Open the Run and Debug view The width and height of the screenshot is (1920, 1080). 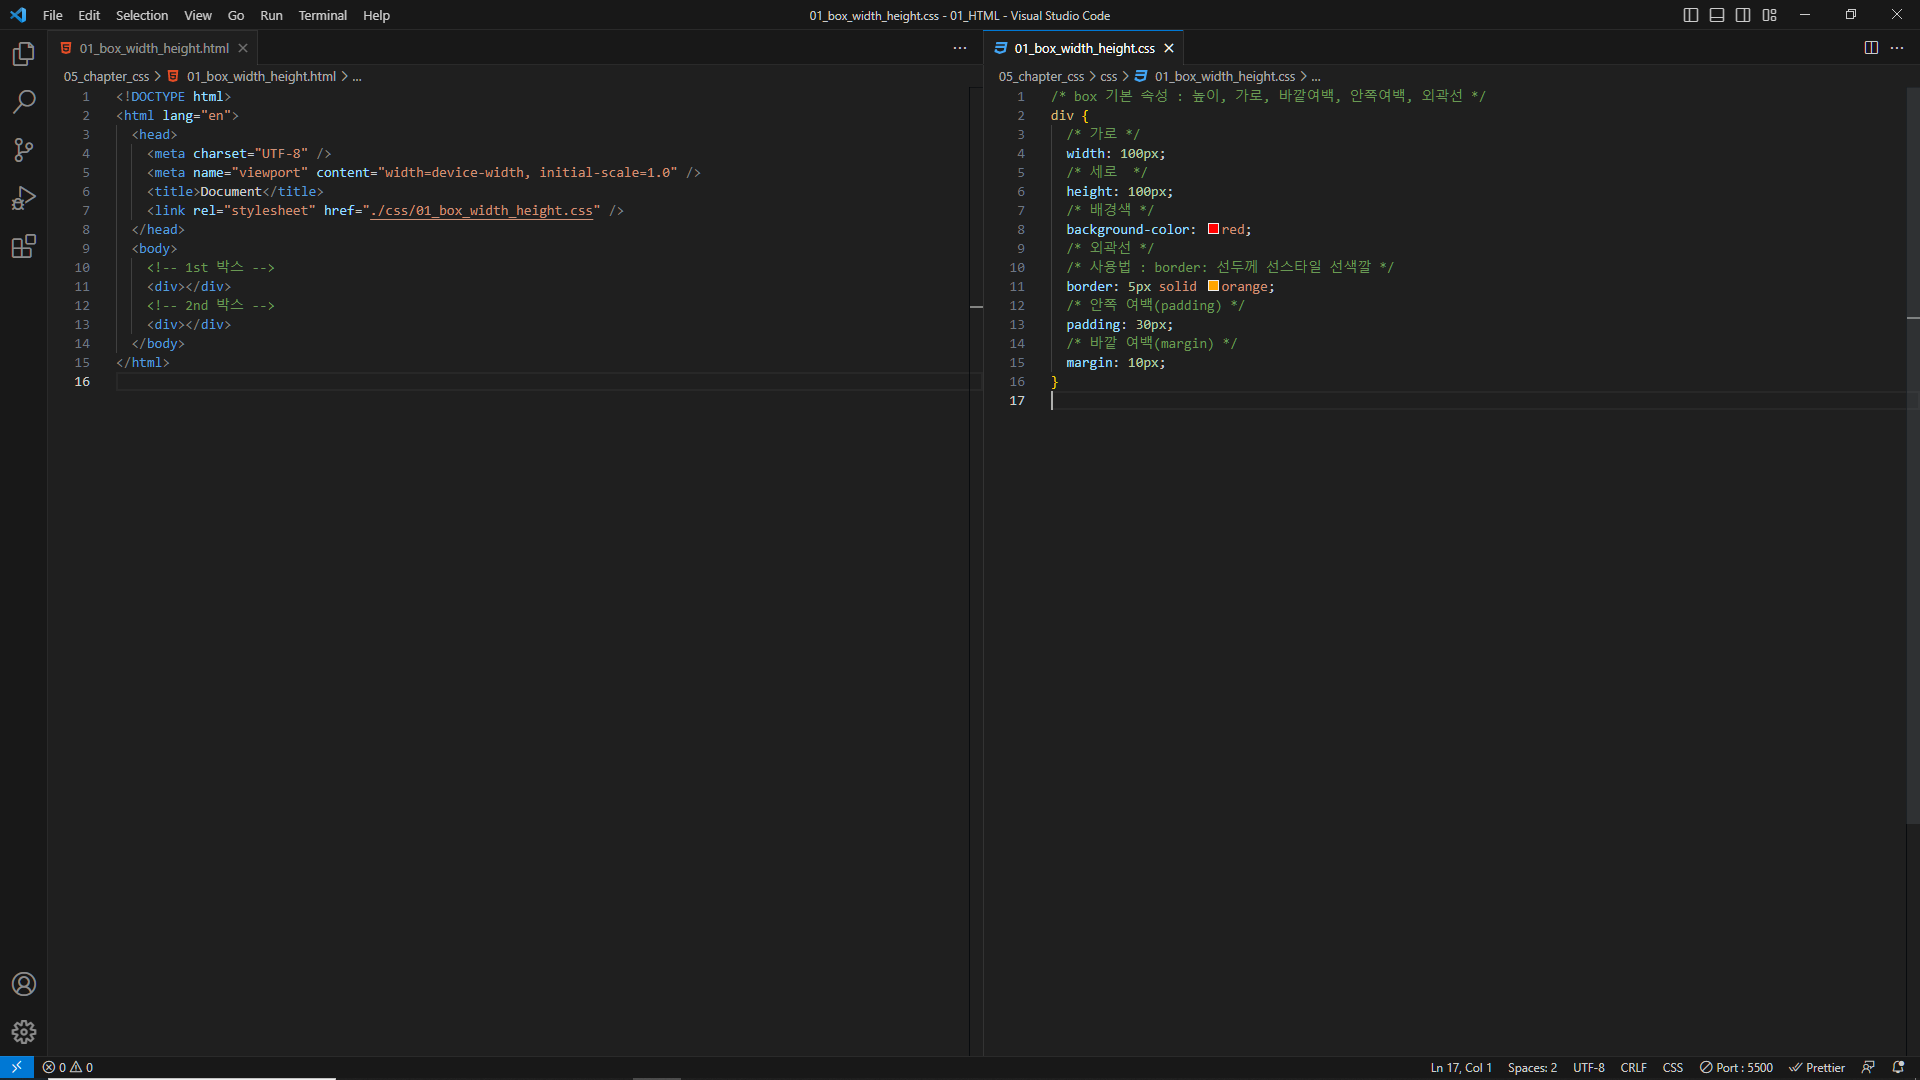23,198
